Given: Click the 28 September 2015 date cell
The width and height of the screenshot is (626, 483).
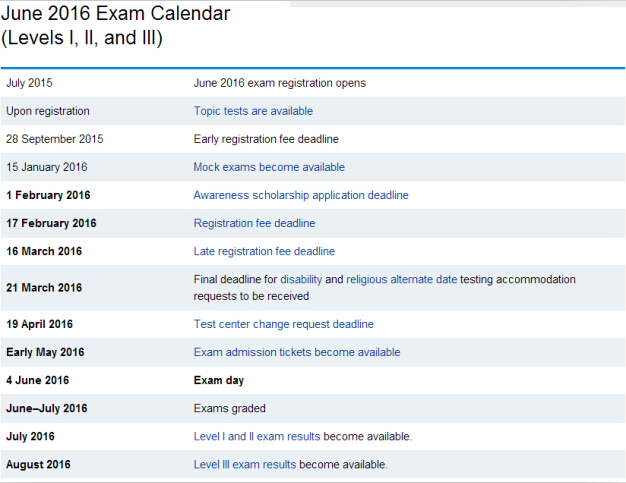Looking at the screenshot, I should point(54,139).
